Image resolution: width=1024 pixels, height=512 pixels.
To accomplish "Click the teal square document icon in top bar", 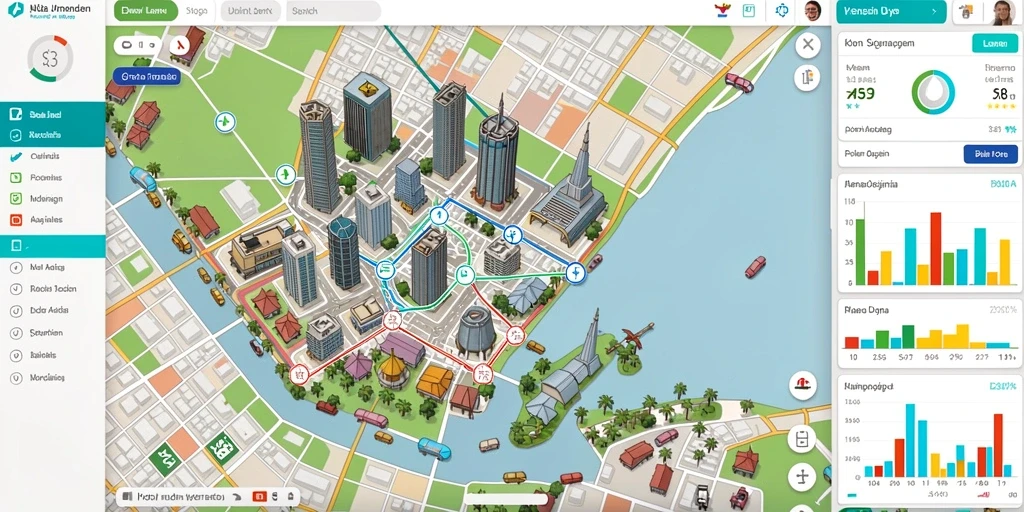I will tap(749, 10).
